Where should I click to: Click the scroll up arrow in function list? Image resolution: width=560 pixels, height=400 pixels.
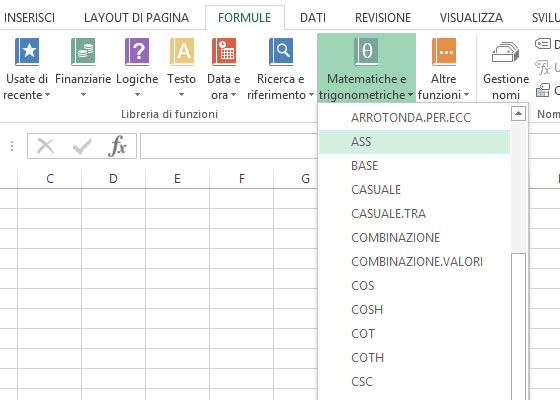tap(518, 114)
